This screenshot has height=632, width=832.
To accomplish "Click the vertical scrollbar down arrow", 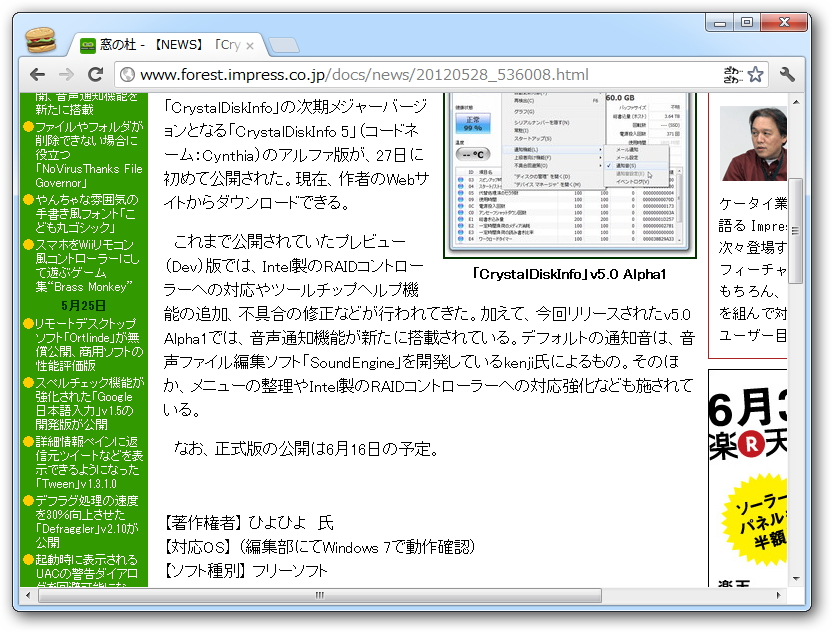I will click(795, 578).
